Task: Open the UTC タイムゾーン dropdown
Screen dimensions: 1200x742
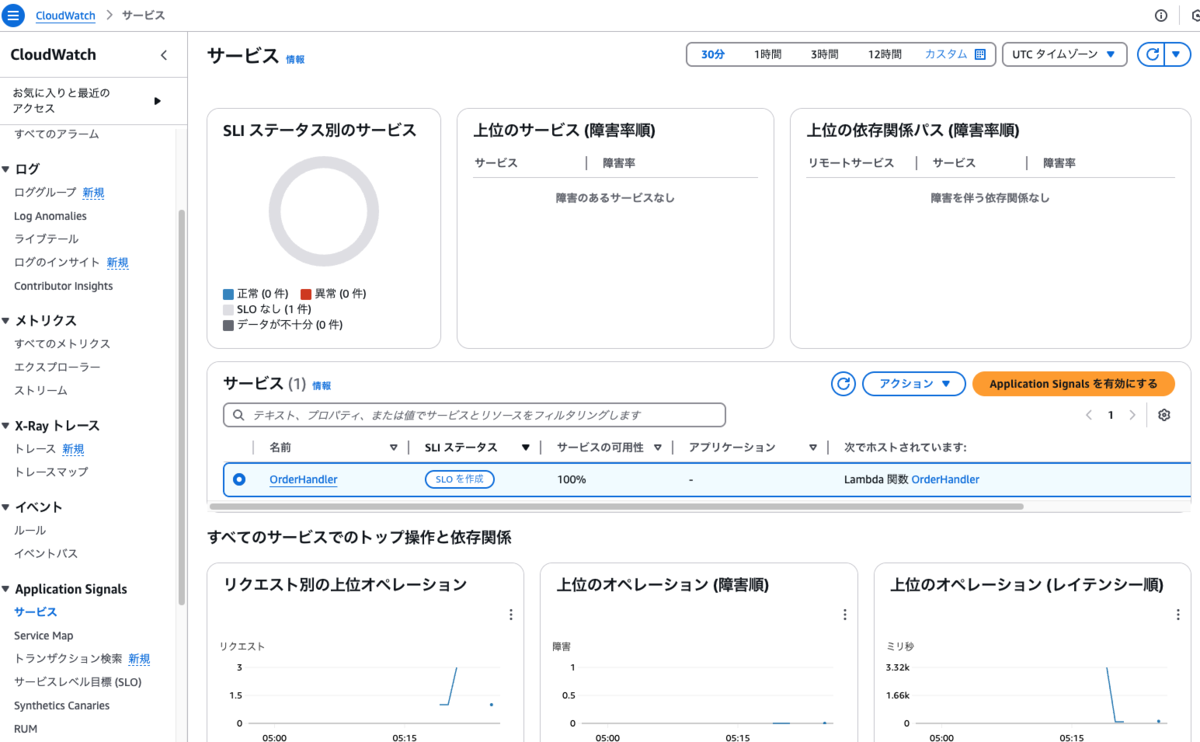Action: pyautogui.click(x=1064, y=54)
